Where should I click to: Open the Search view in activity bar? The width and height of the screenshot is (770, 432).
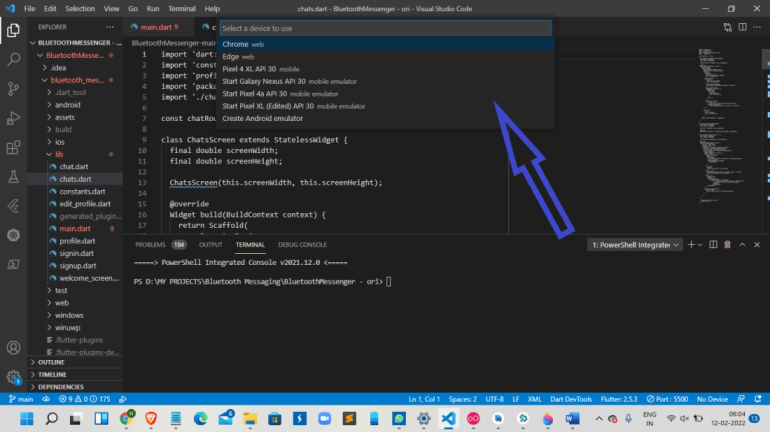(x=13, y=59)
